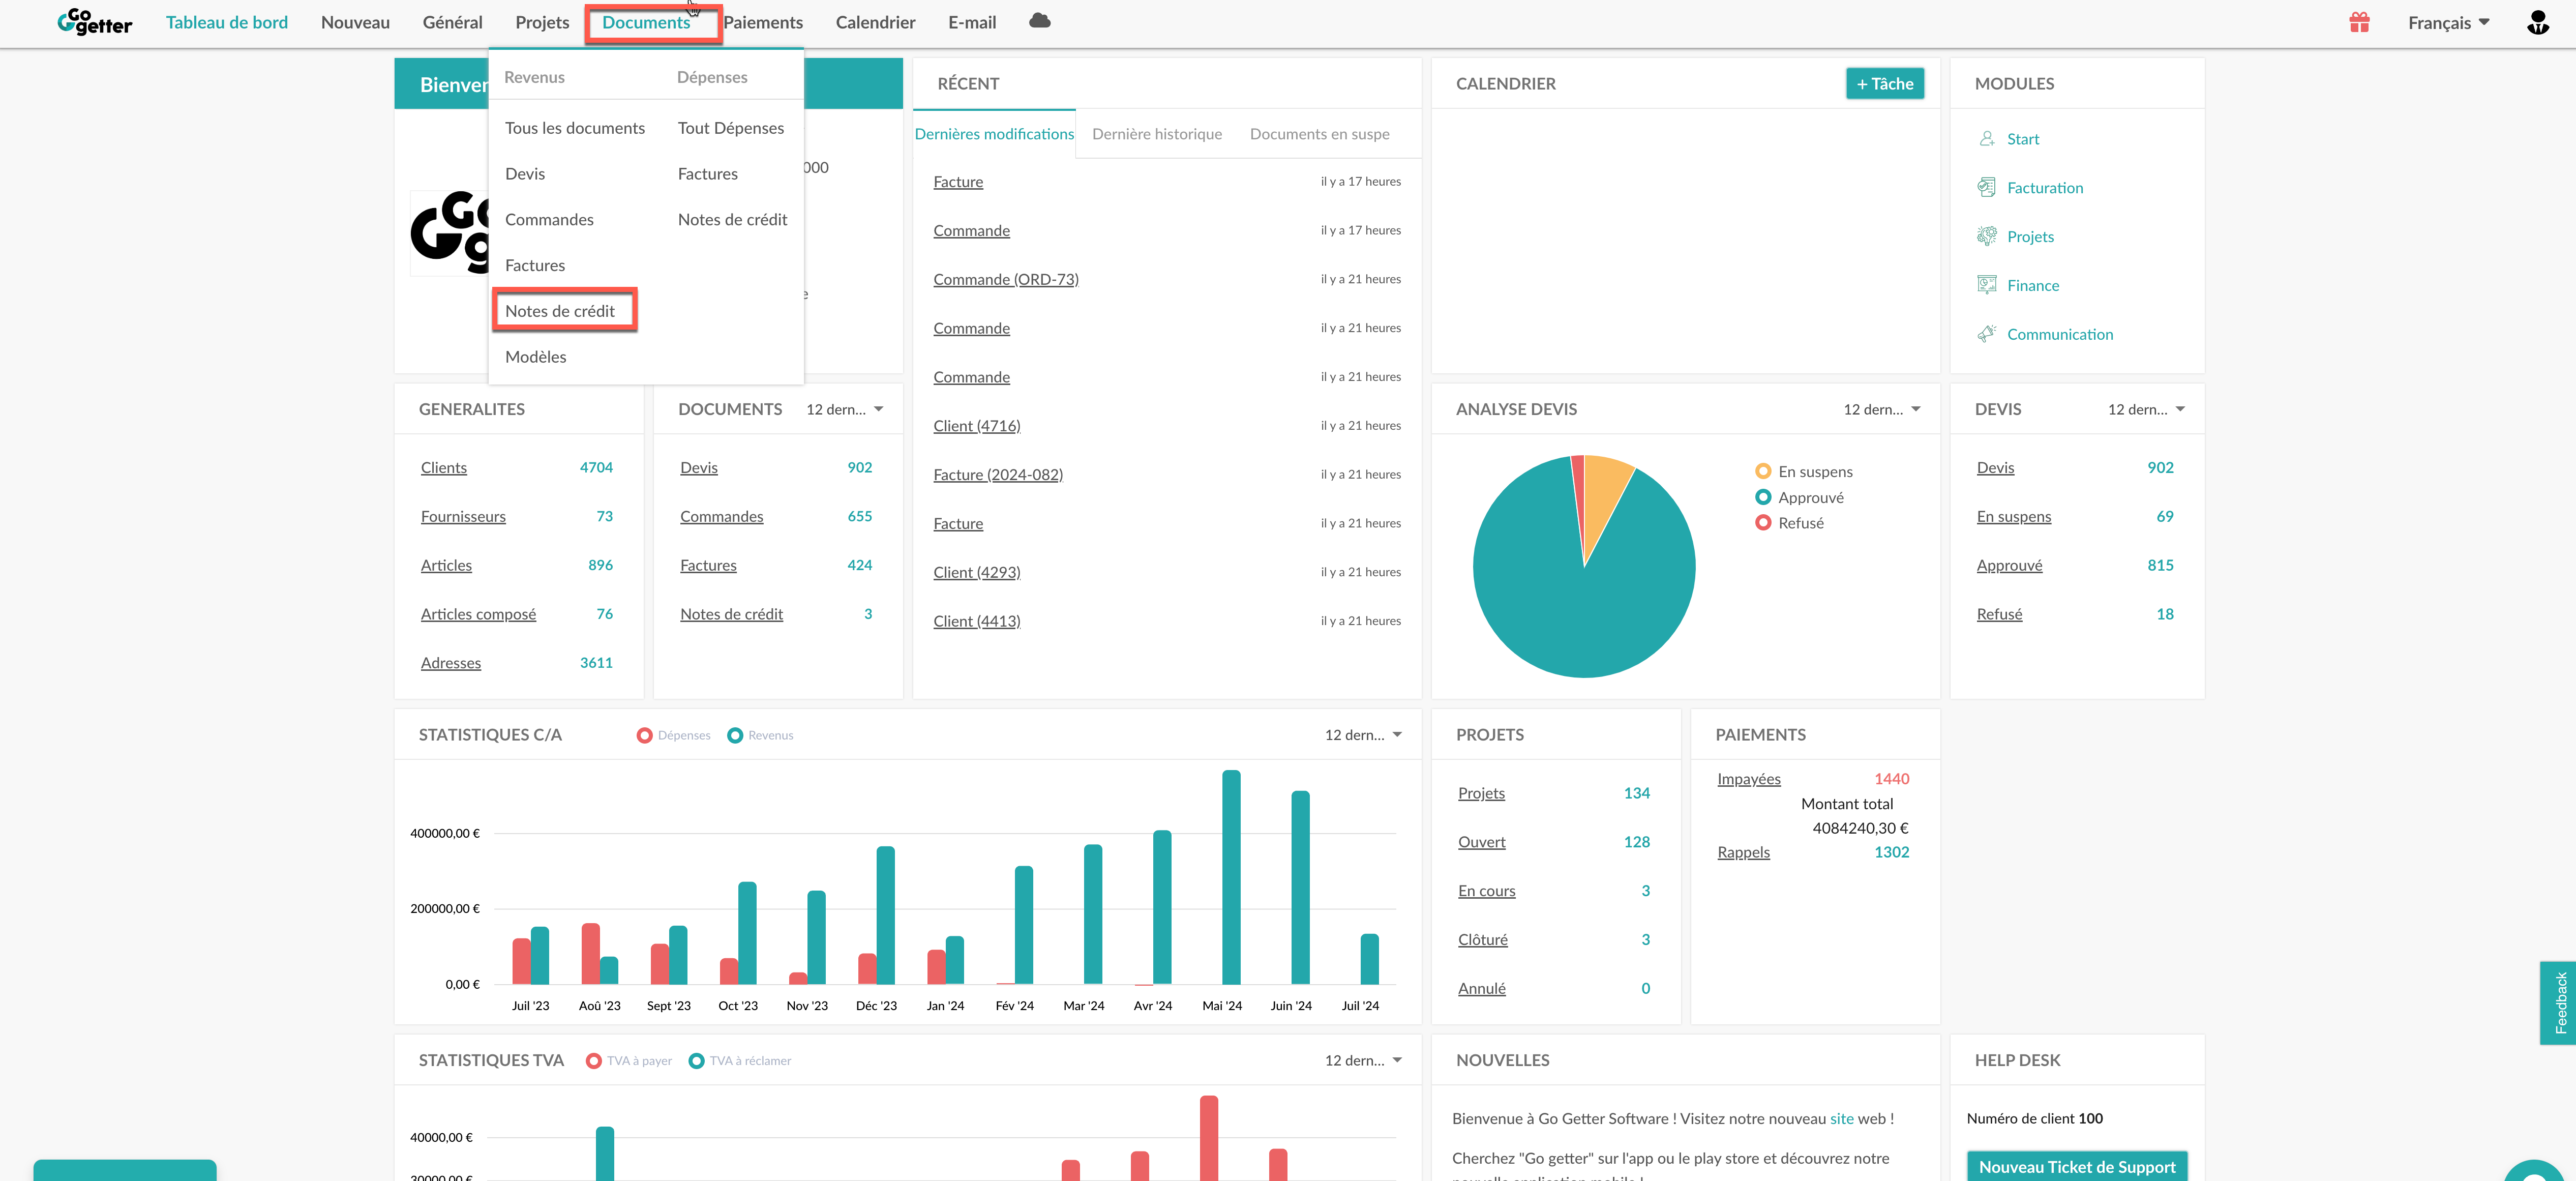The width and height of the screenshot is (2576, 1181).
Task: Open the cloud icon in navigation bar
Action: pyautogui.click(x=1039, y=21)
